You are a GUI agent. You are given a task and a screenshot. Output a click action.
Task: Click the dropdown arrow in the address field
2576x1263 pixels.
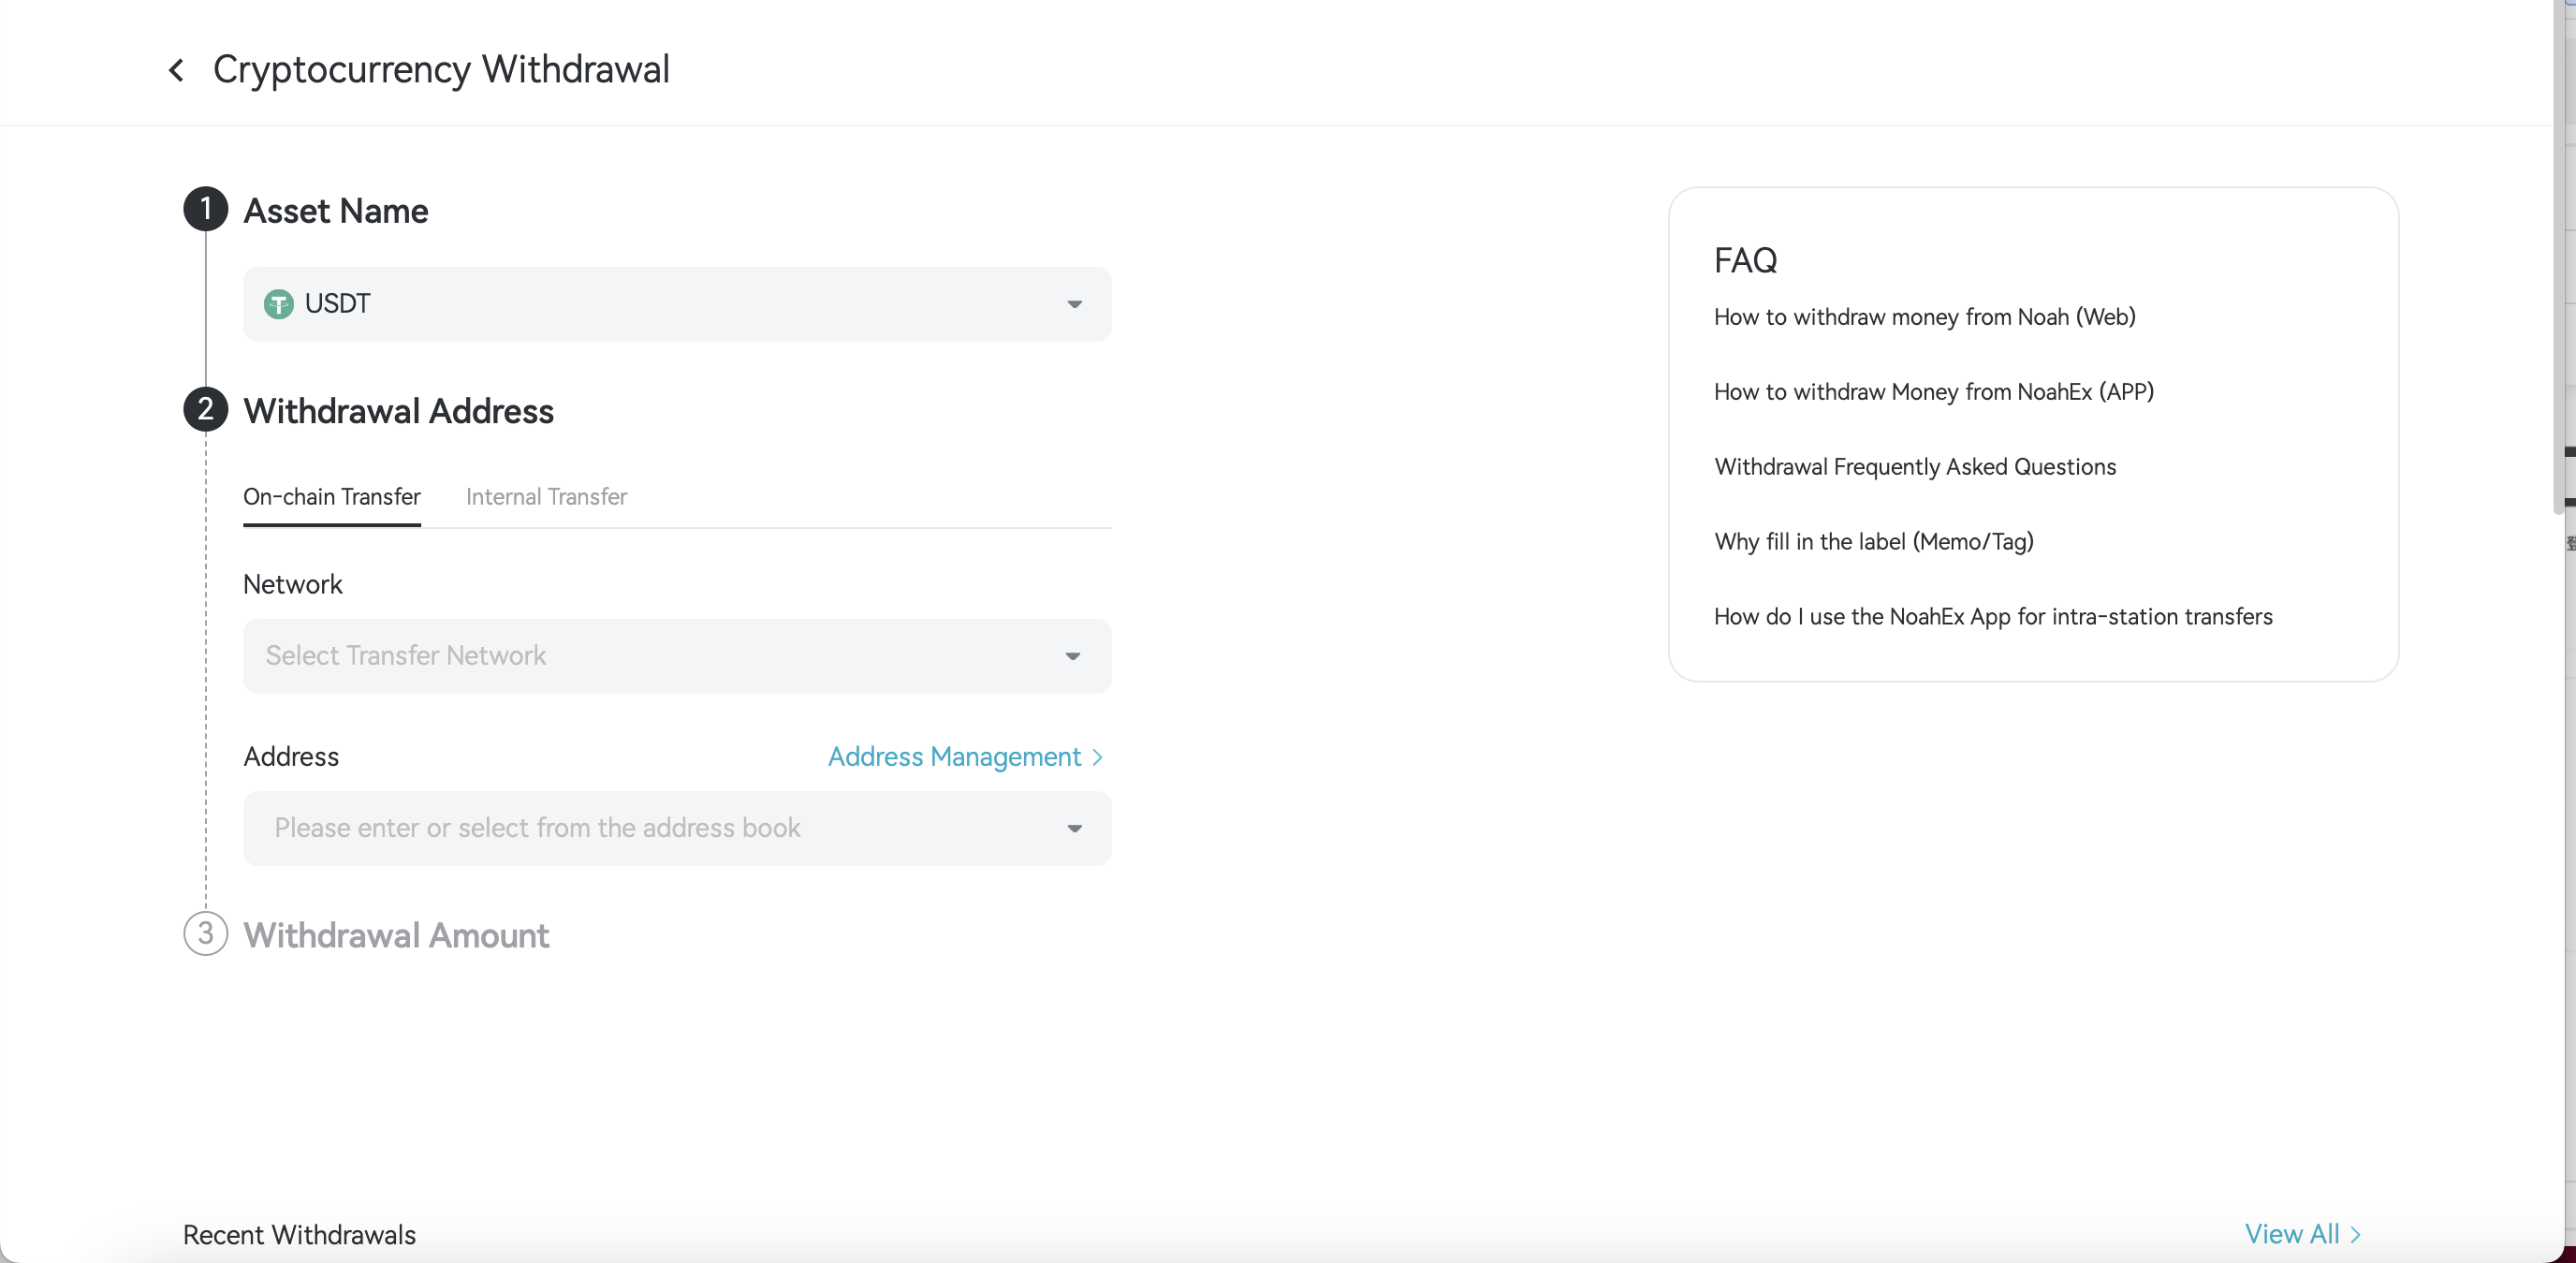[x=1074, y=829]
